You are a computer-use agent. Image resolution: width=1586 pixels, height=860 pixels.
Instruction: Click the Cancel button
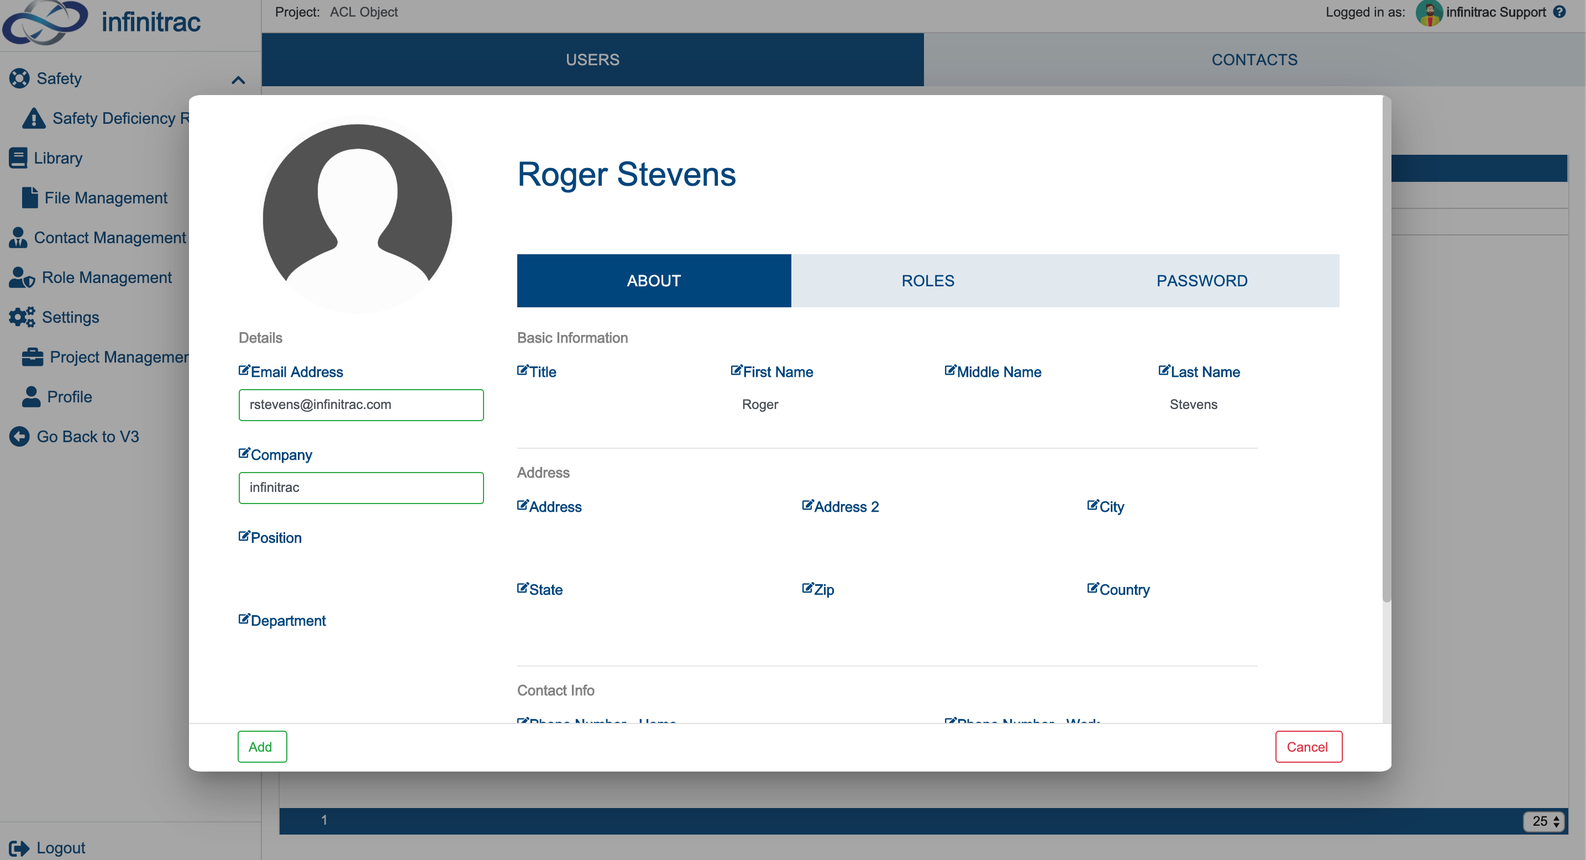point(1308,747)
